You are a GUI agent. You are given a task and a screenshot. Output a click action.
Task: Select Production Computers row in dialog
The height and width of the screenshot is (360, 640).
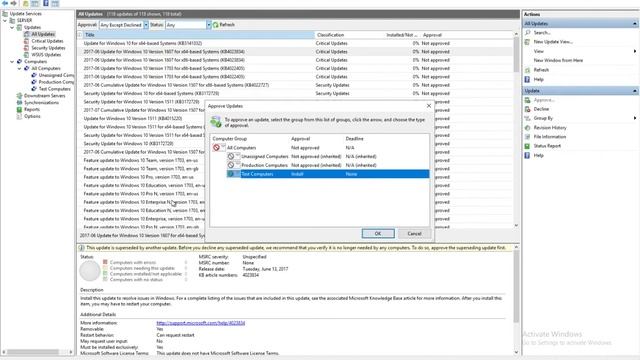[328, 165]
